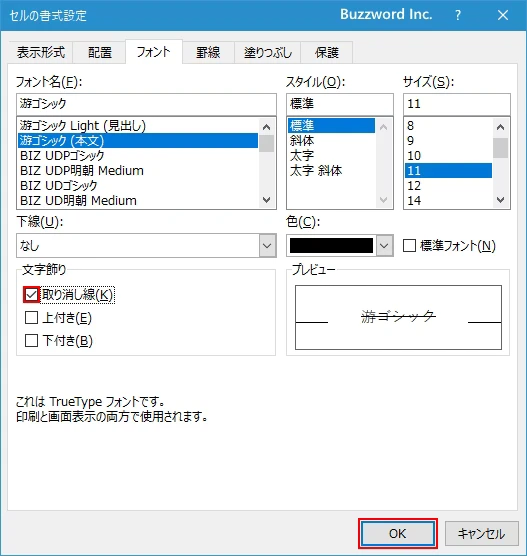Screen dimensions: 527x556
Task: Choose font size 14
Action: [x=448, y=200]
